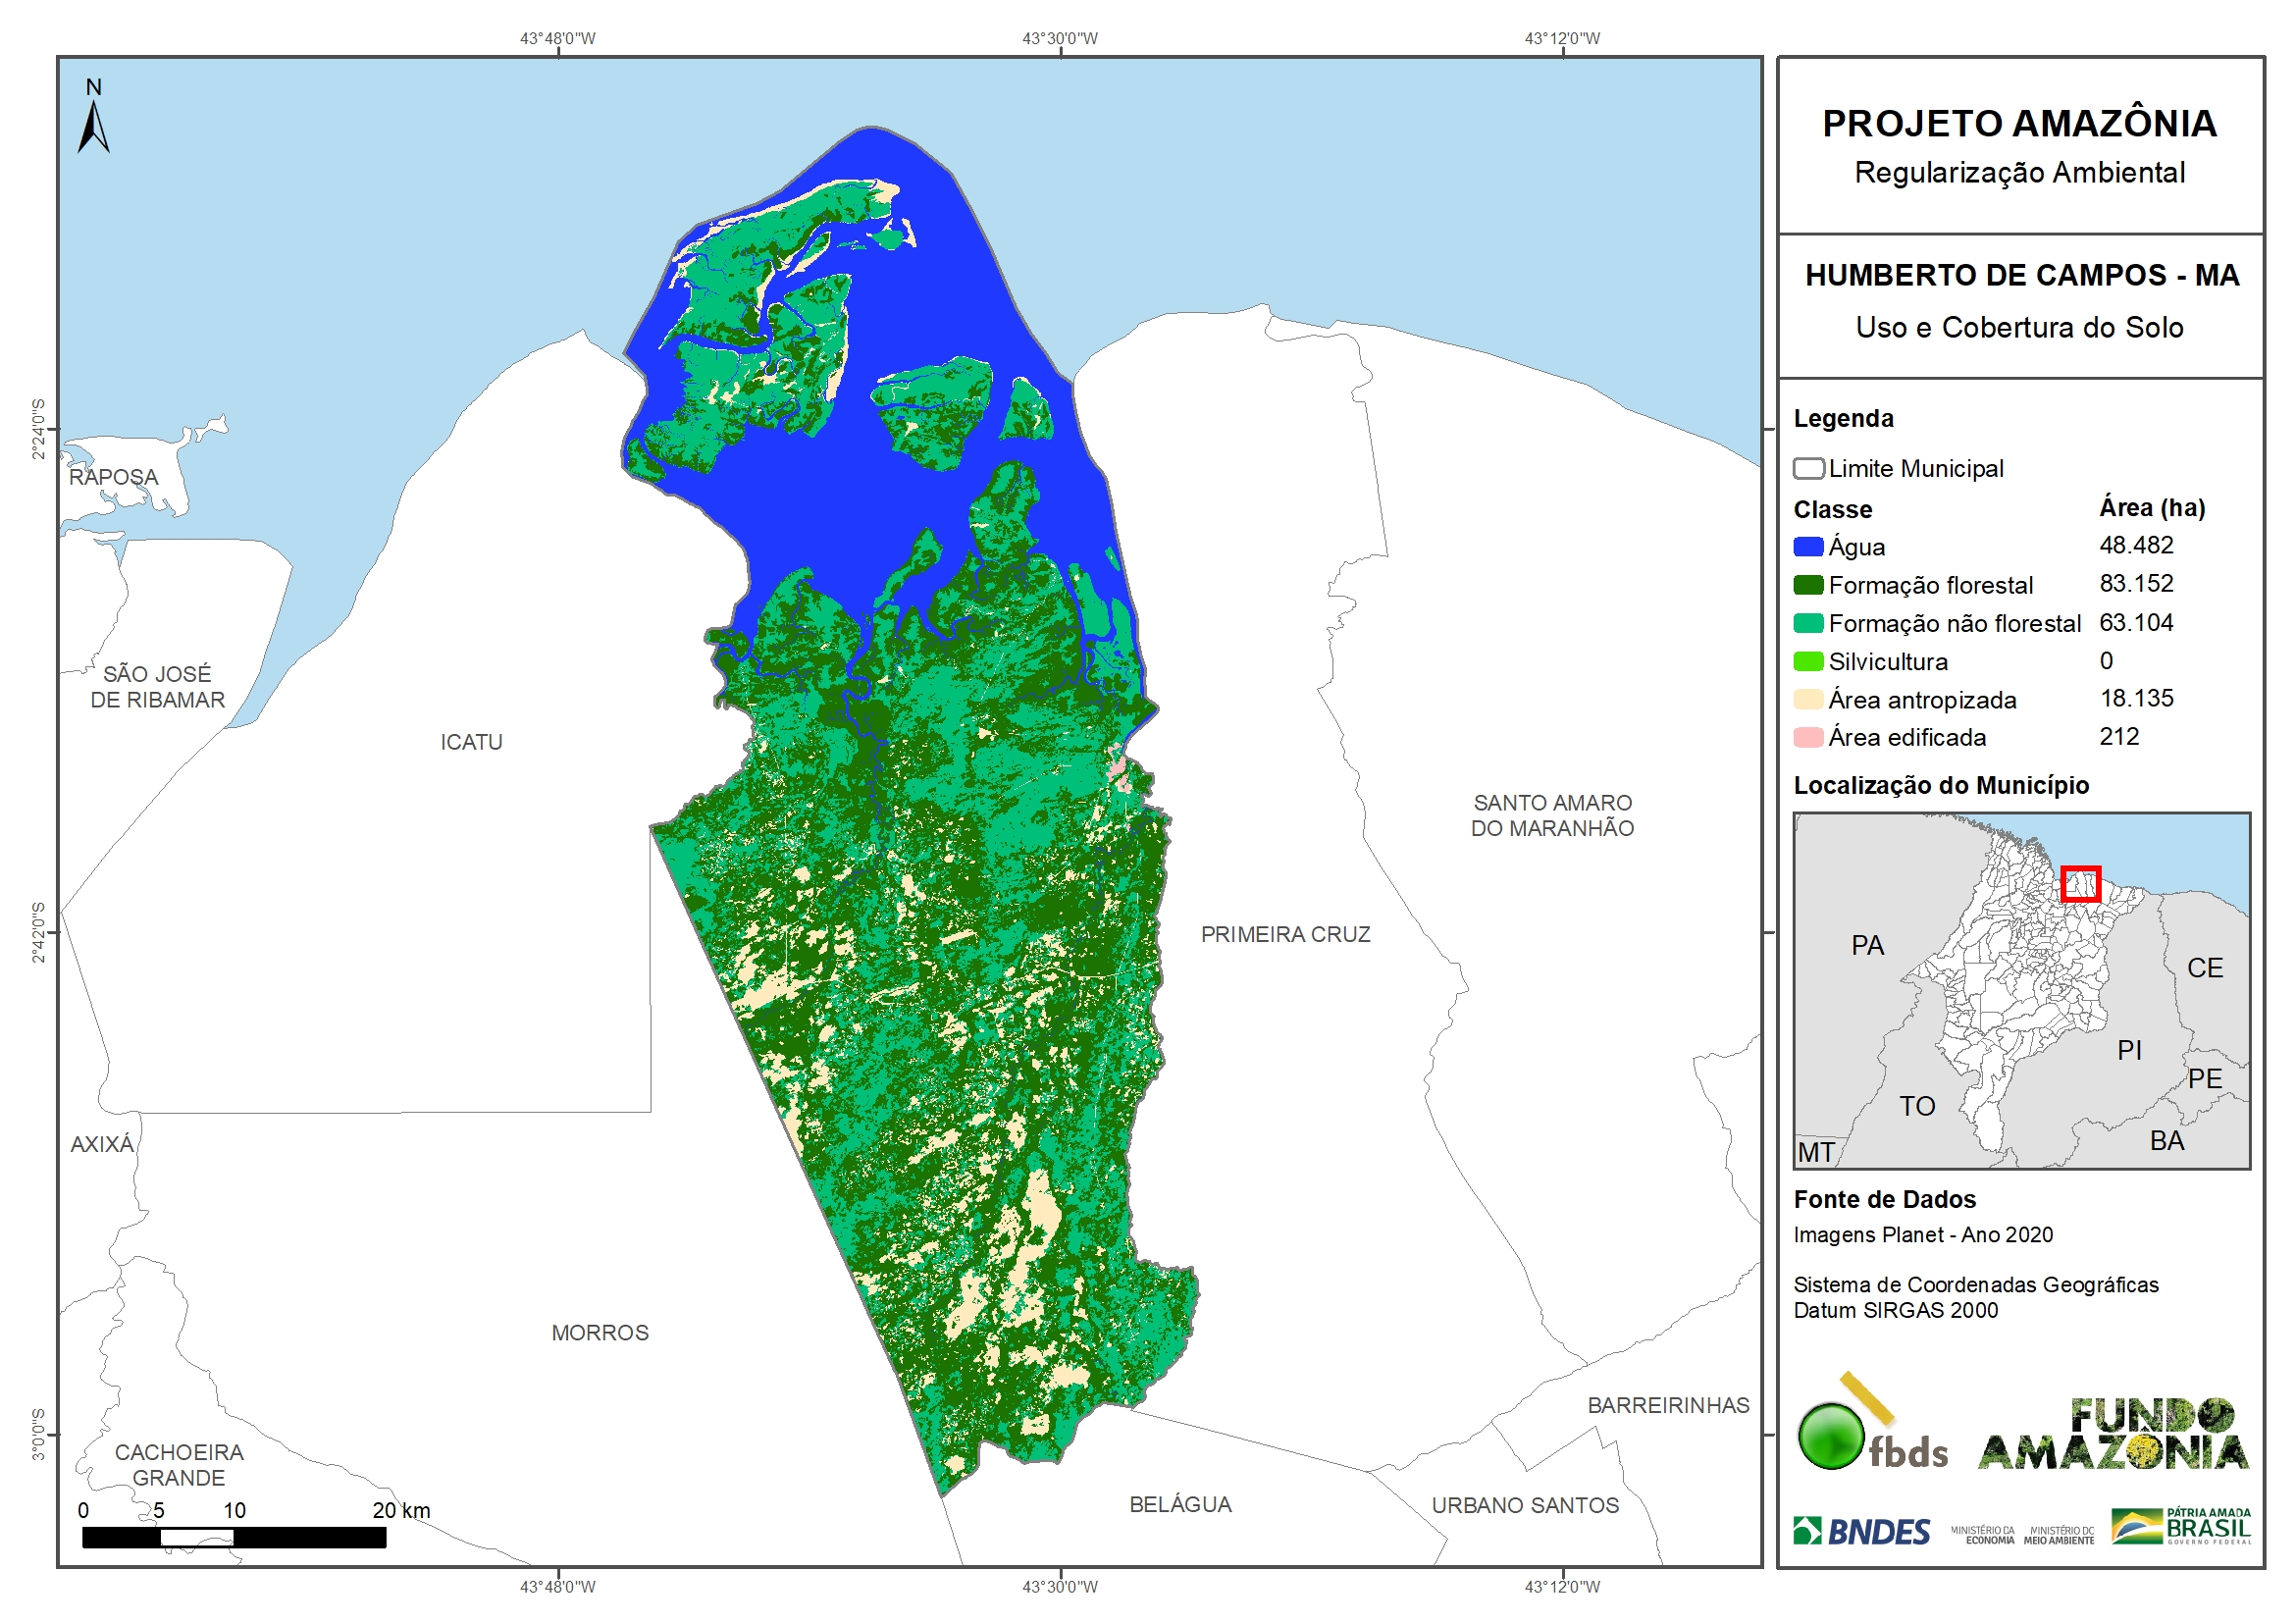Click the scale bar at bottom left

[x=234, y=1537]
